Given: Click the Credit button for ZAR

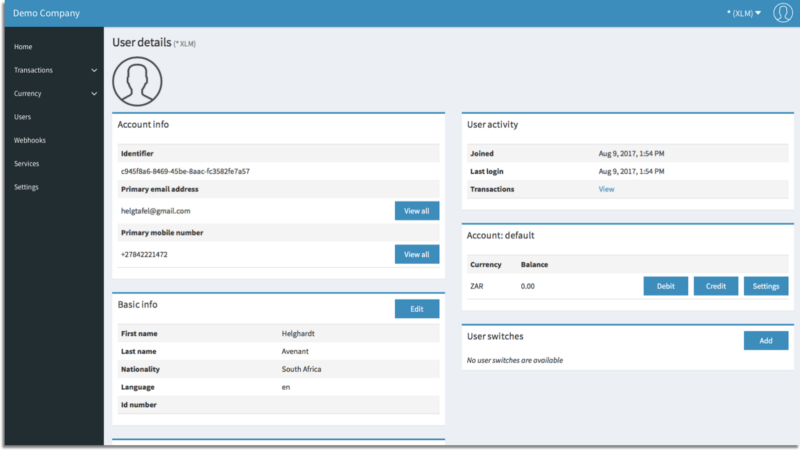Looking at the screenshot, I should click(716, 286).
